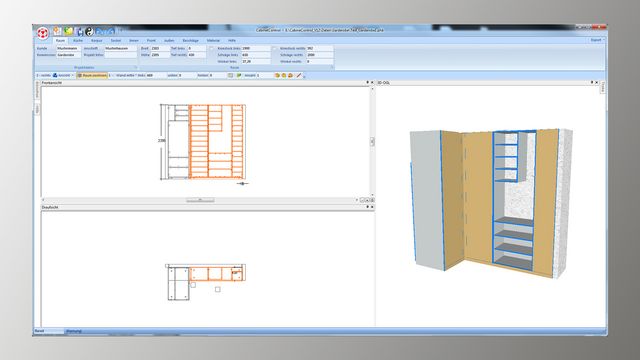Click the Frontansicht vertical scrollbar thumb

[x=372, y=141]
